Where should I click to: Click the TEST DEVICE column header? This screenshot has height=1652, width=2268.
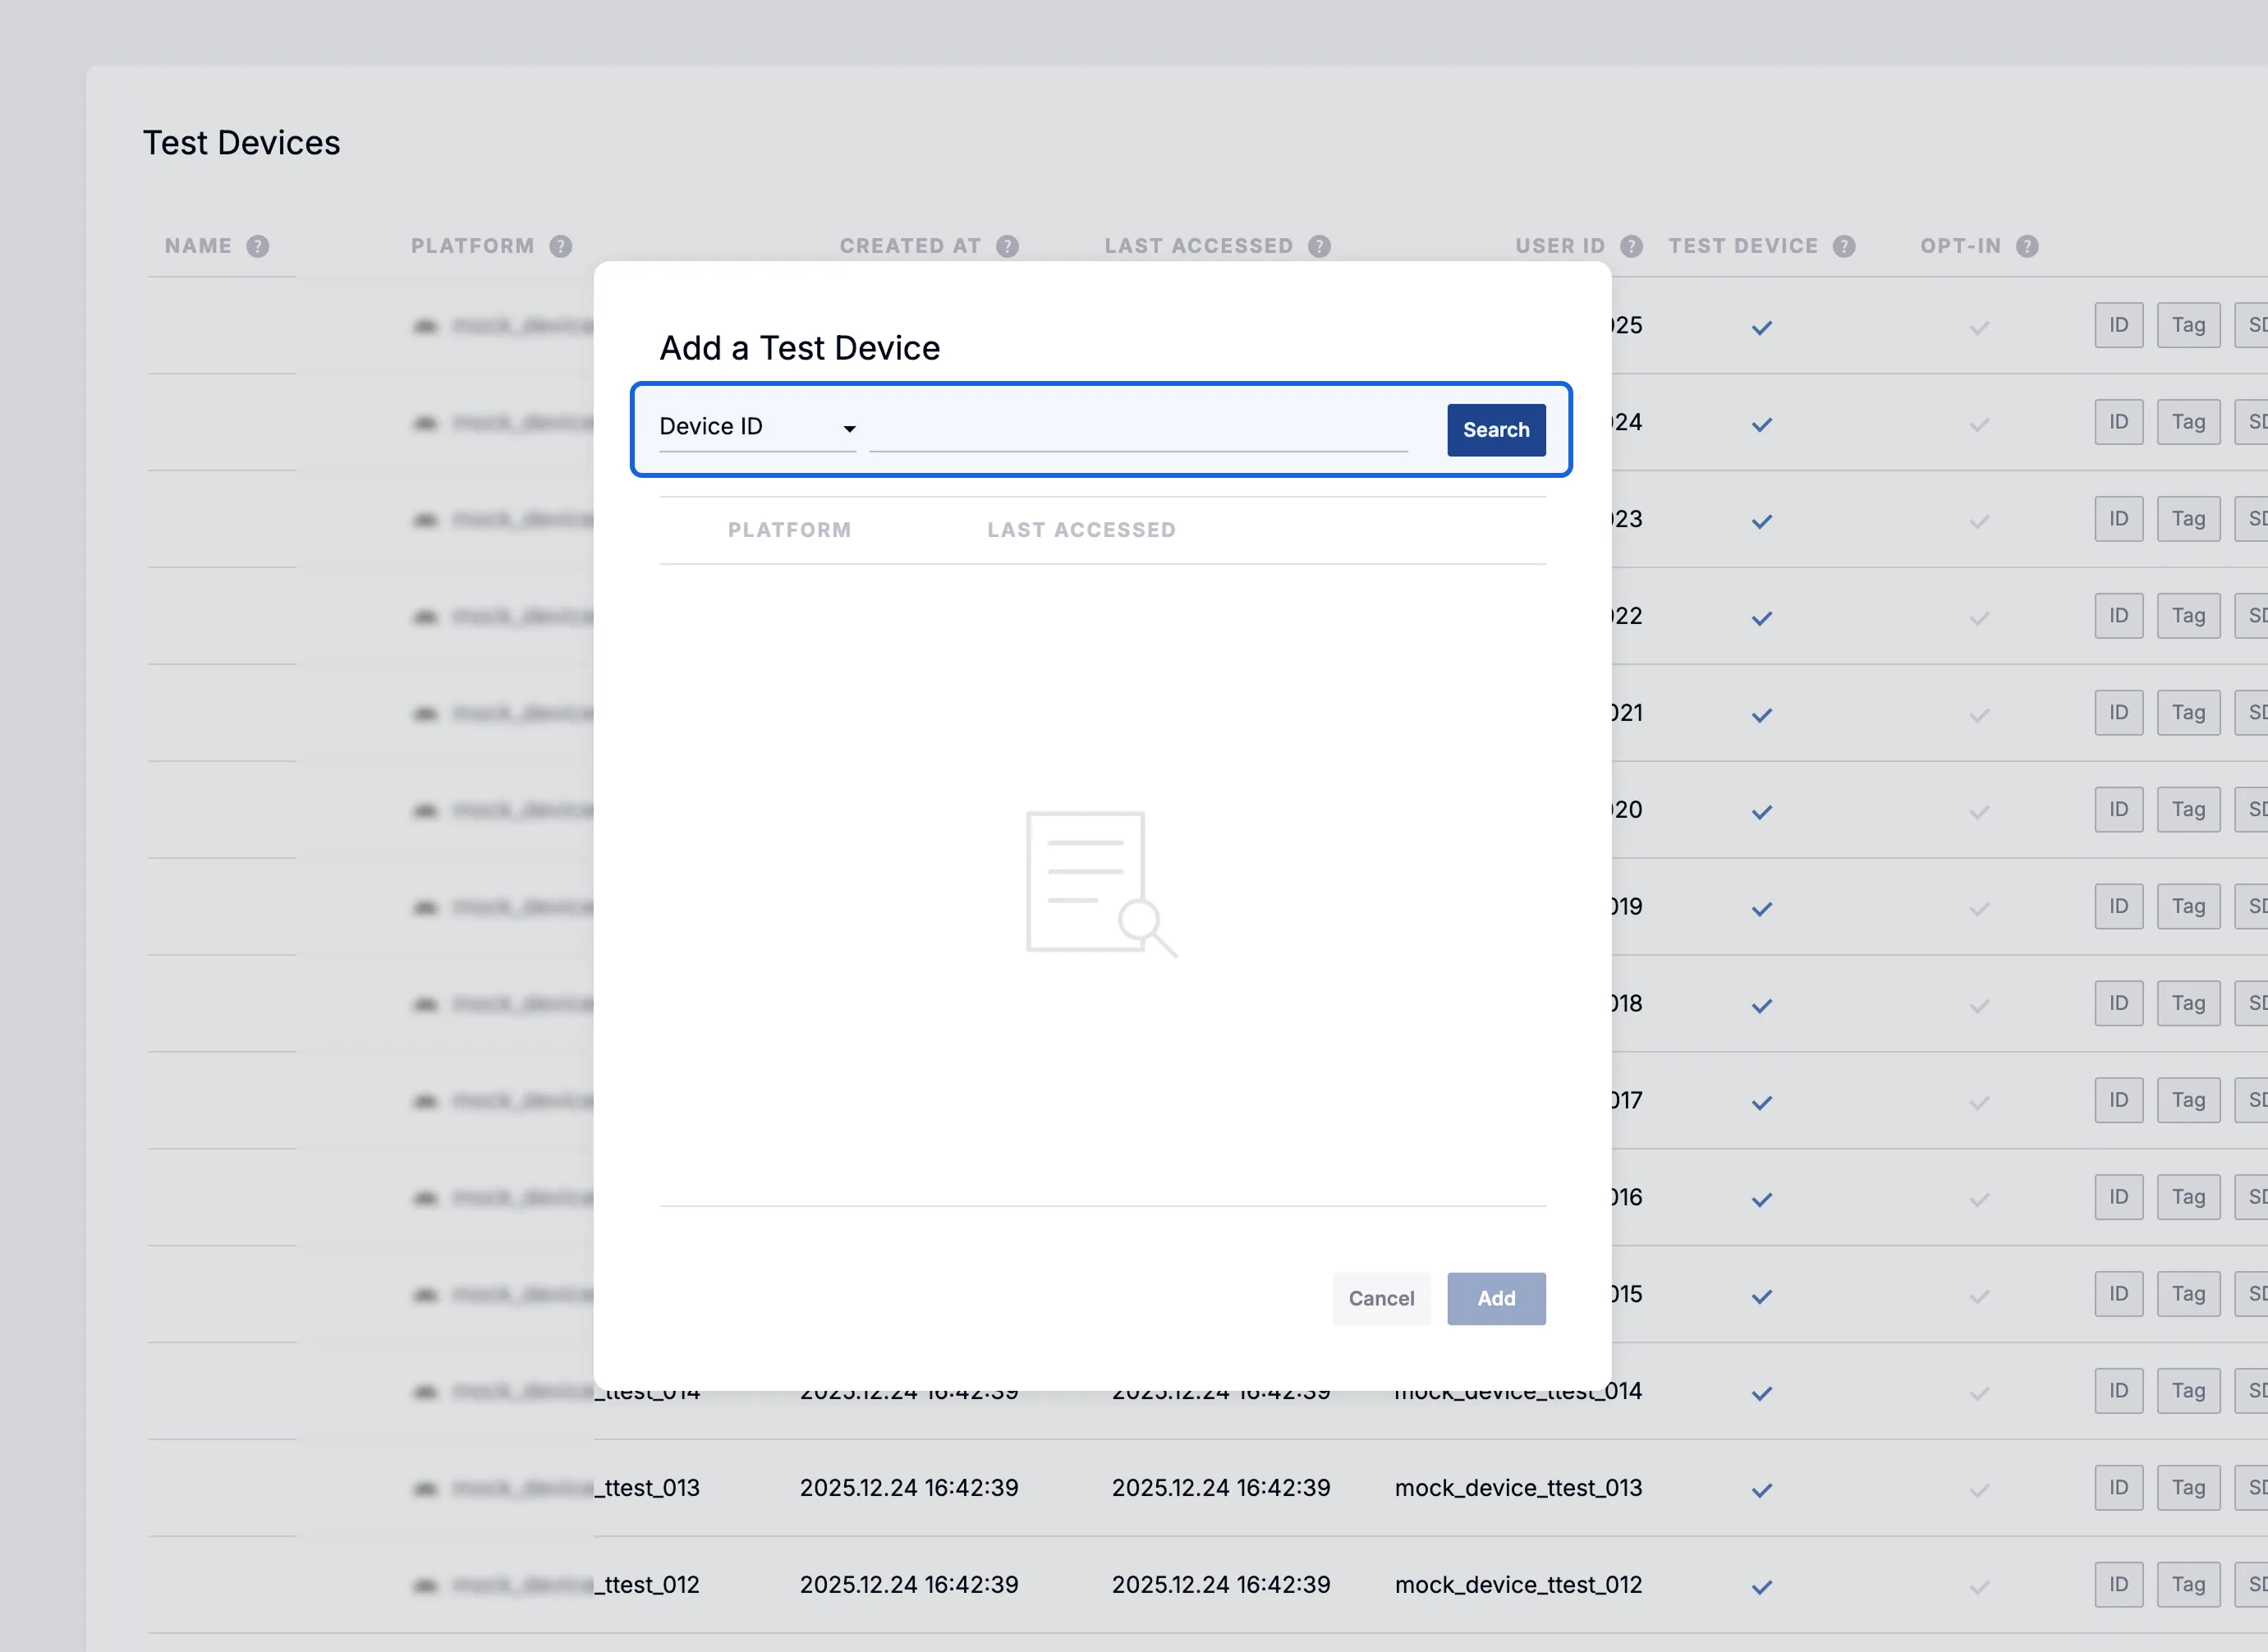(x=1743, y=246)
